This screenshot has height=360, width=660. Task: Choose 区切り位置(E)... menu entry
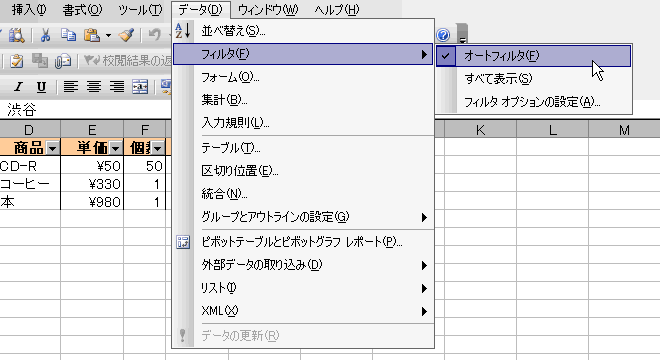coord(303,171)
